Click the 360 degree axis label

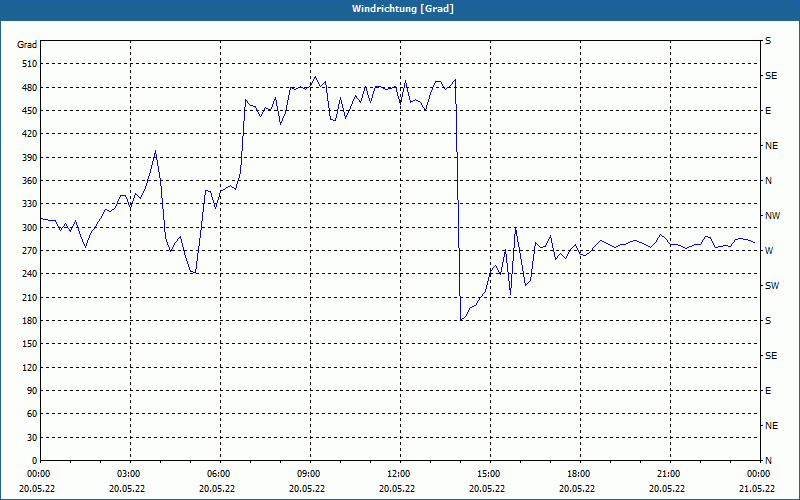pyautogui.click(x=30, y=181)
